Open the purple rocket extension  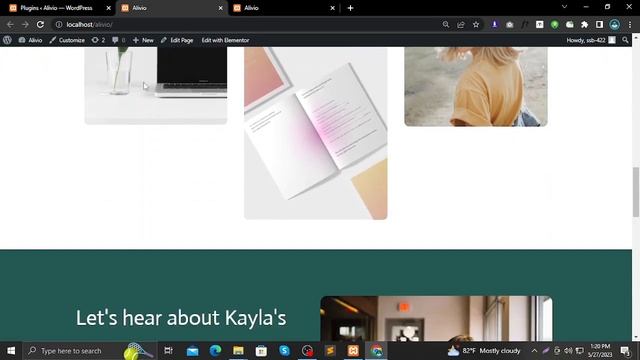coord(495,24)
